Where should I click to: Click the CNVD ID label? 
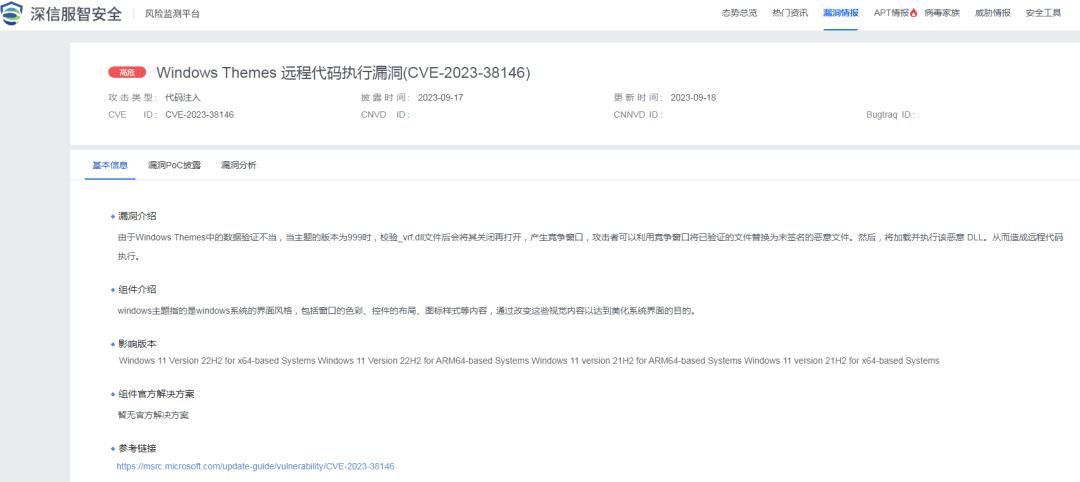pos(385,115)
